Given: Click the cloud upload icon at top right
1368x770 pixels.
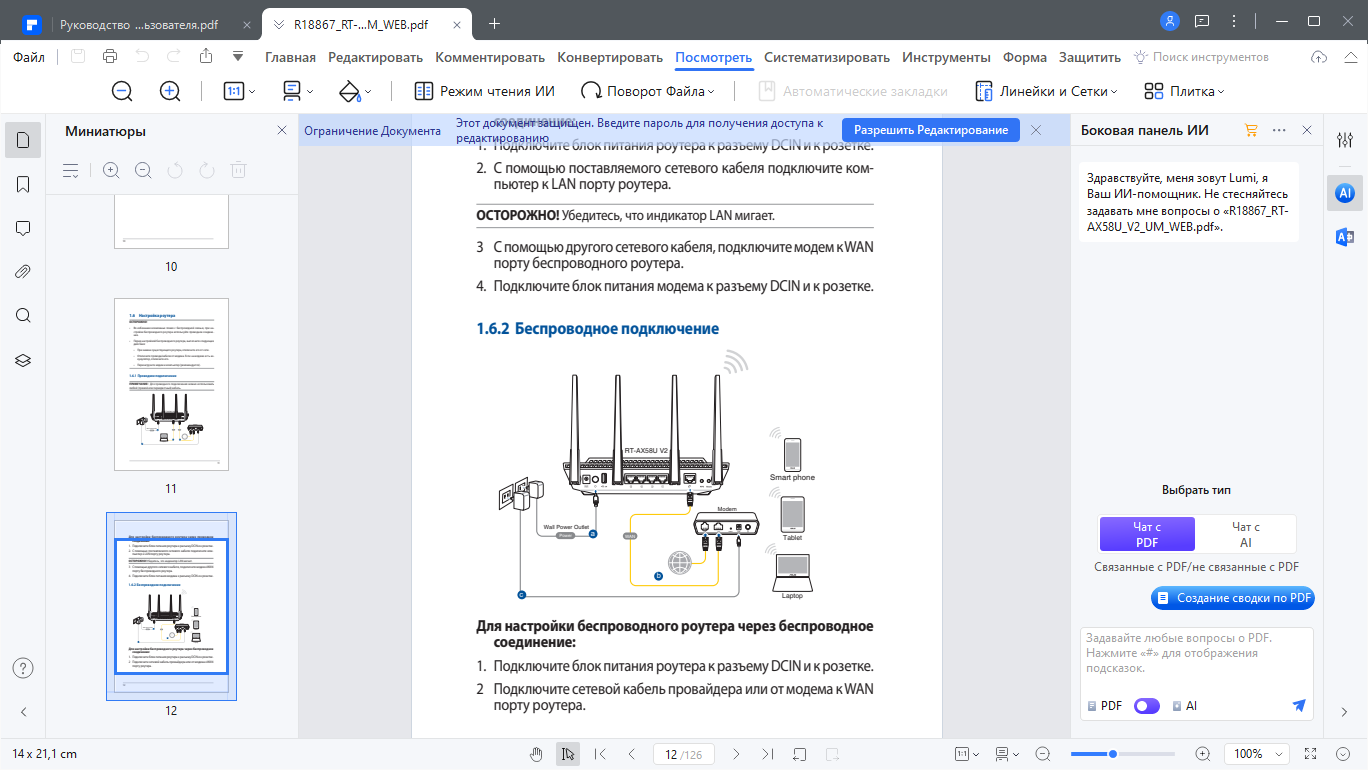Looking at the screenshot, I should coord(1319,57).
